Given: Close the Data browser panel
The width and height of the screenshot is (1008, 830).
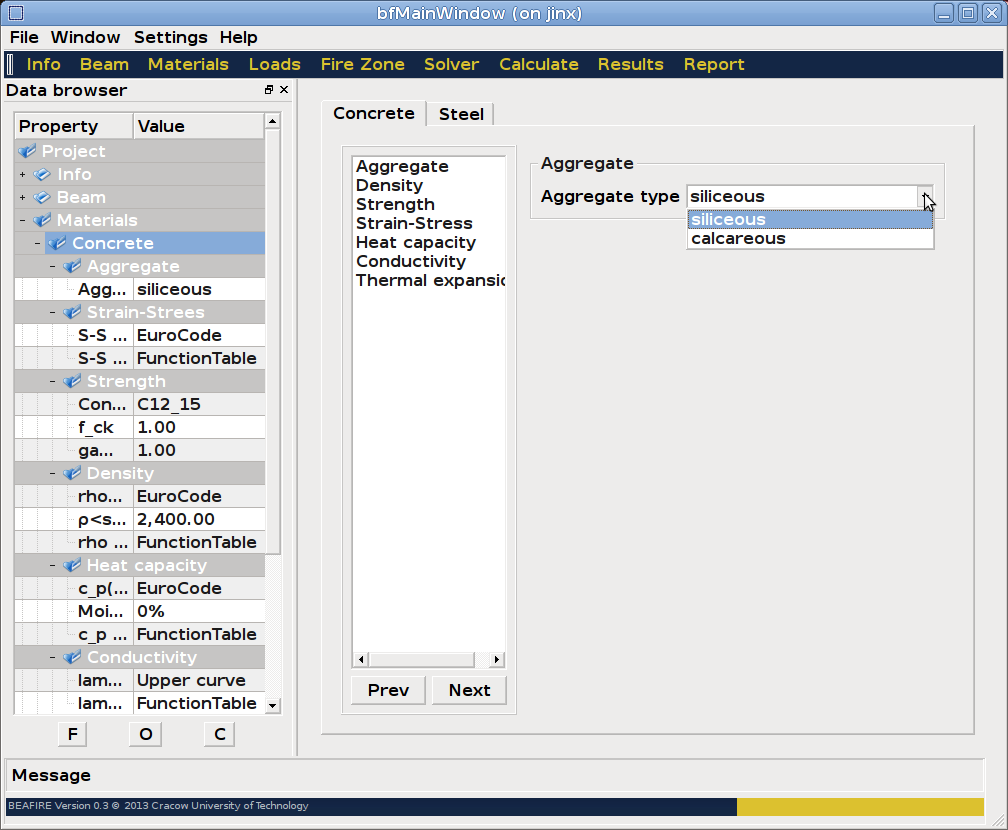Looking at the screenshot, I should (284, 90).
